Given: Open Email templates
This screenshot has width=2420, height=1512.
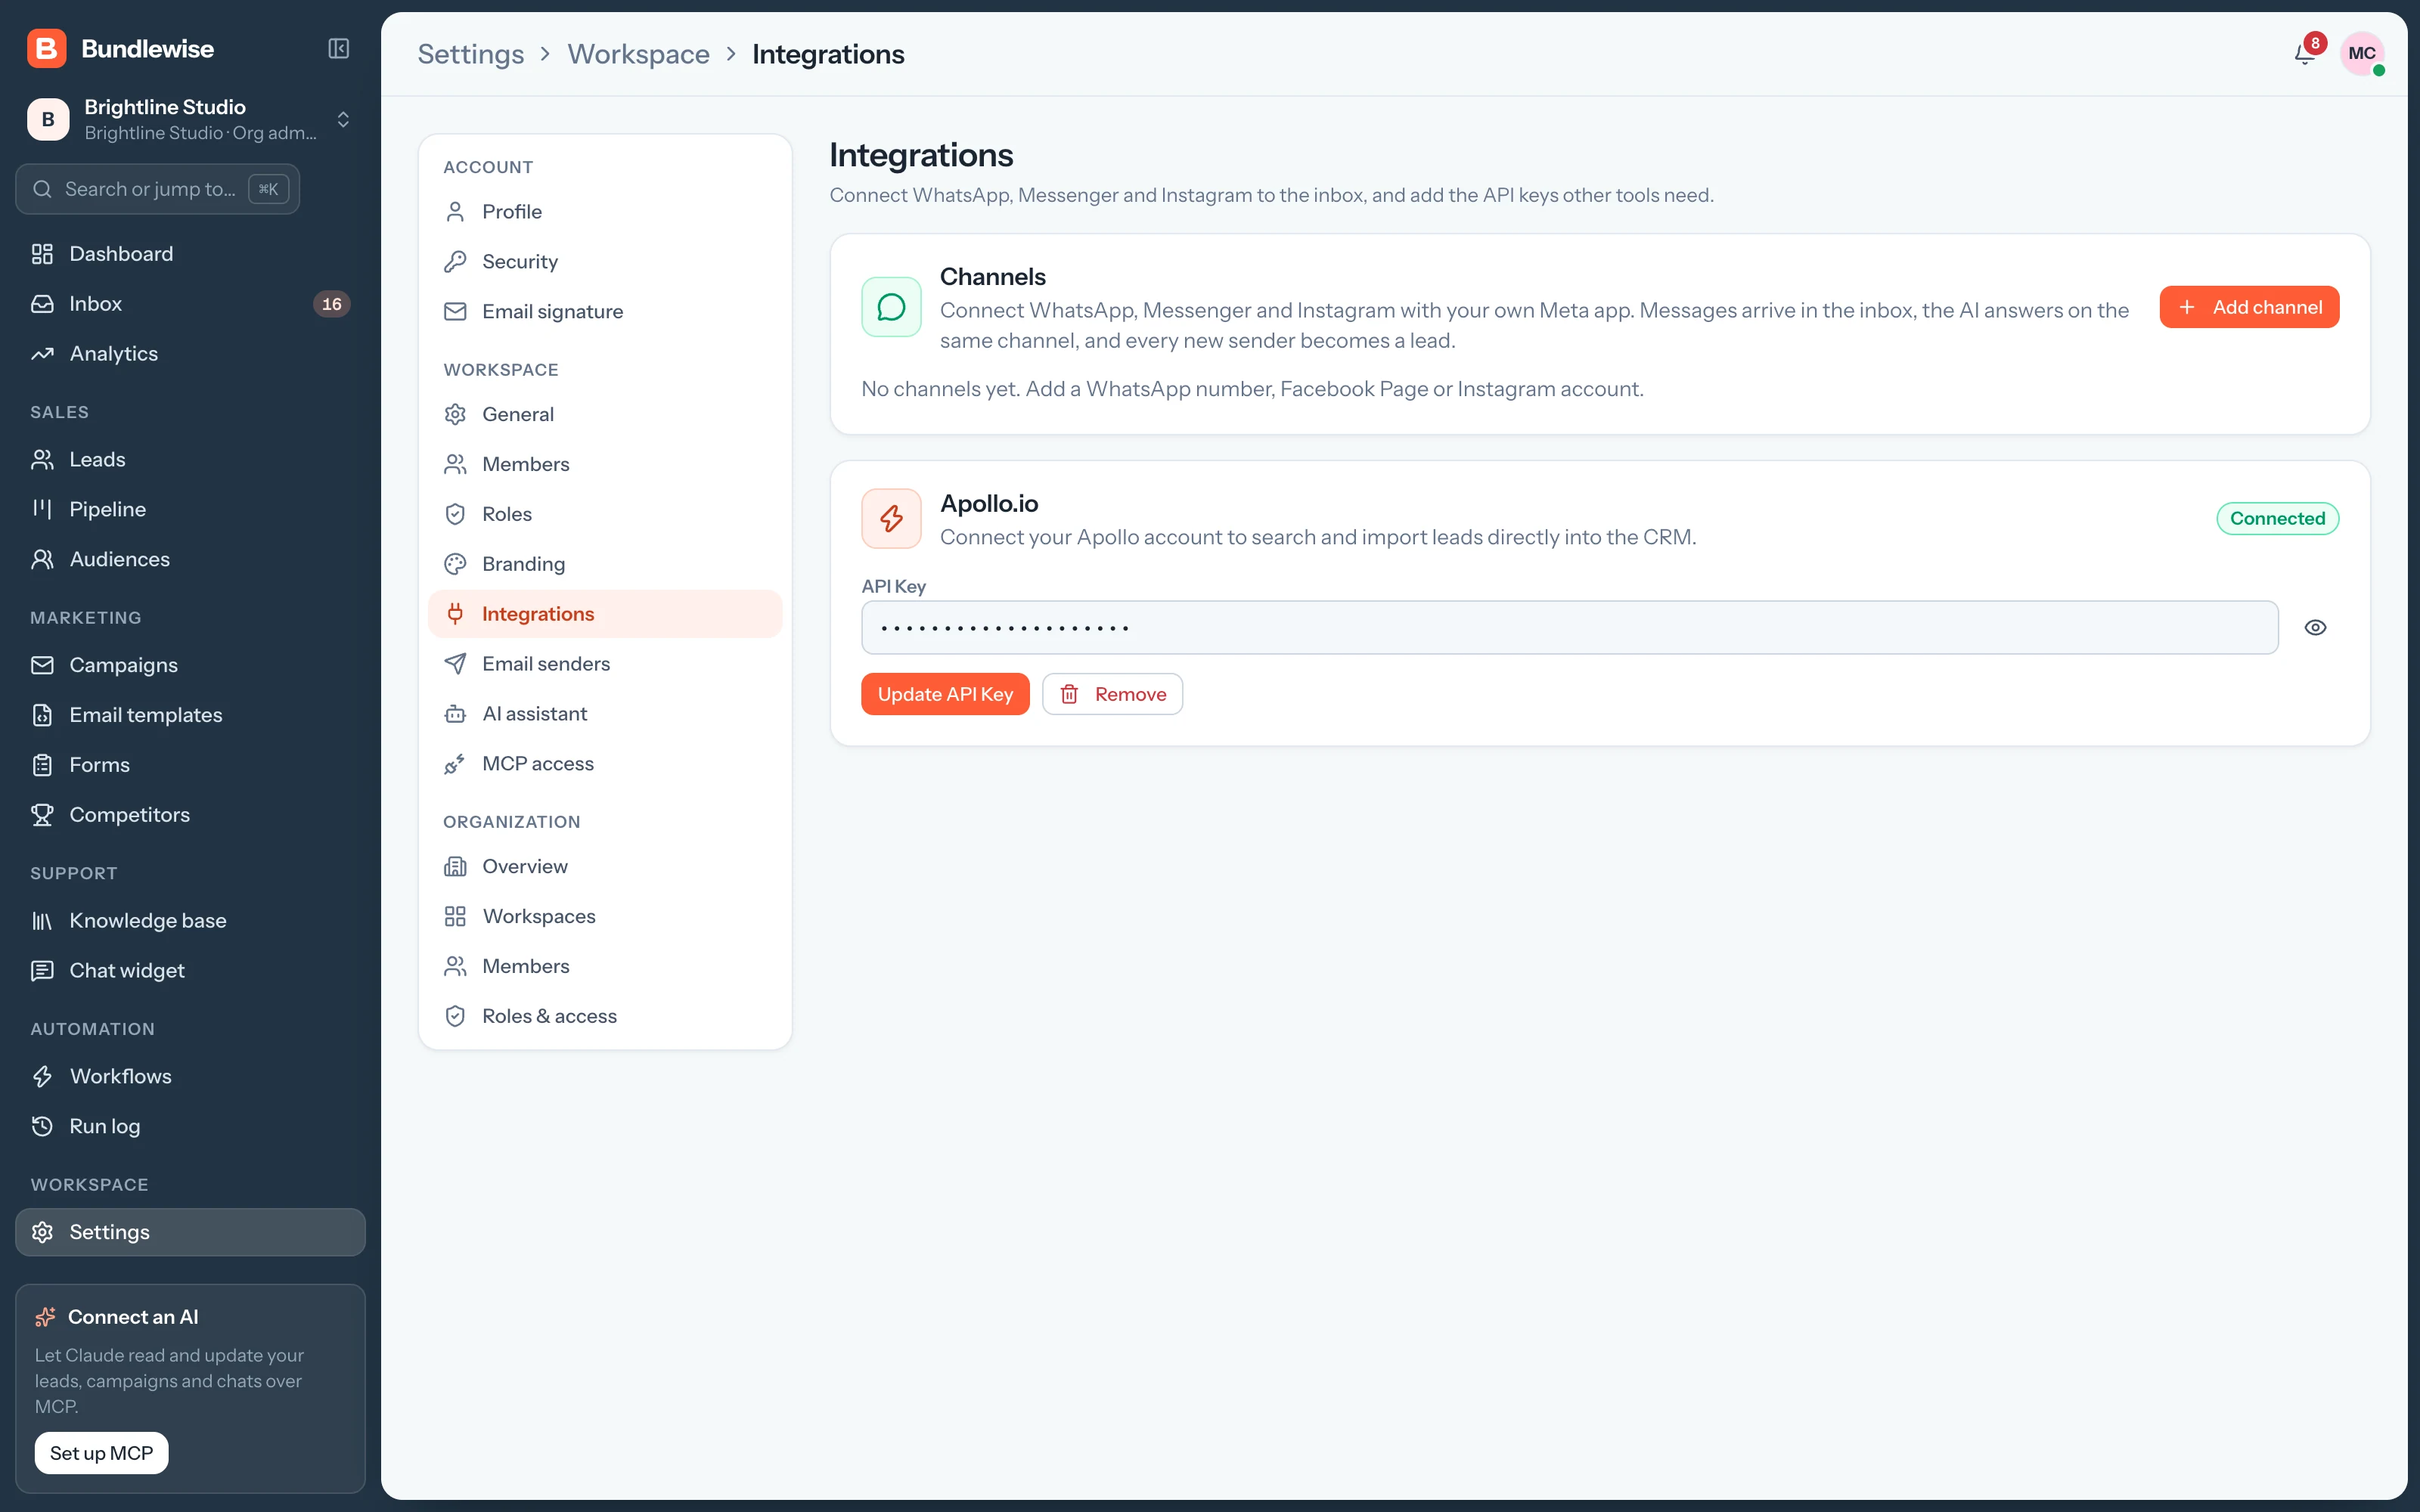Looking at the screenshot, I should pyautogui.click(x=190, y=715).
